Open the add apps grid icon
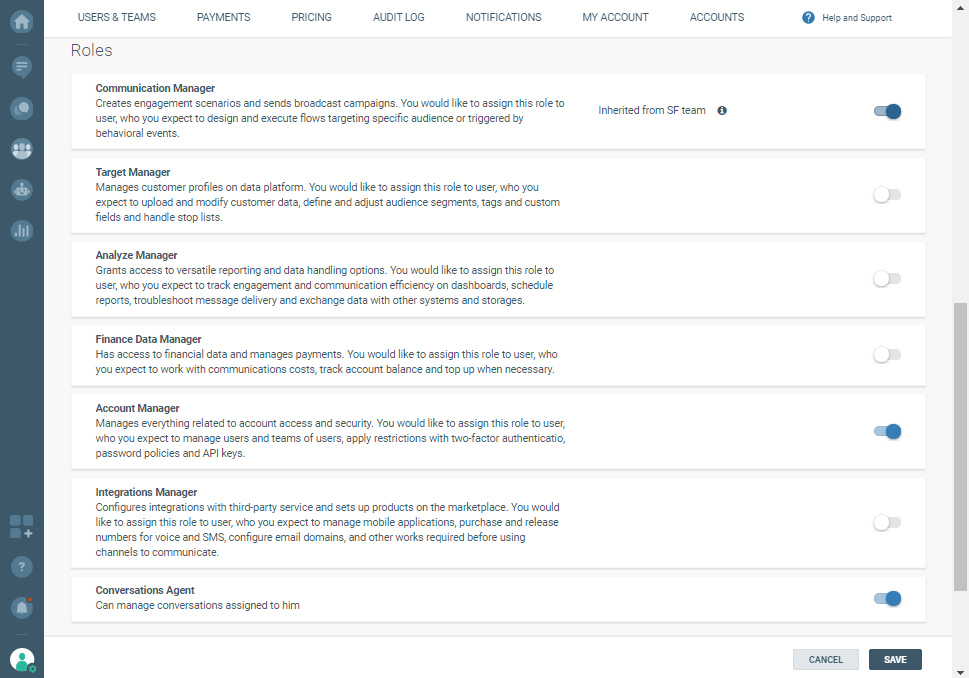Screen dimensions: 969x678 [21, 526]
